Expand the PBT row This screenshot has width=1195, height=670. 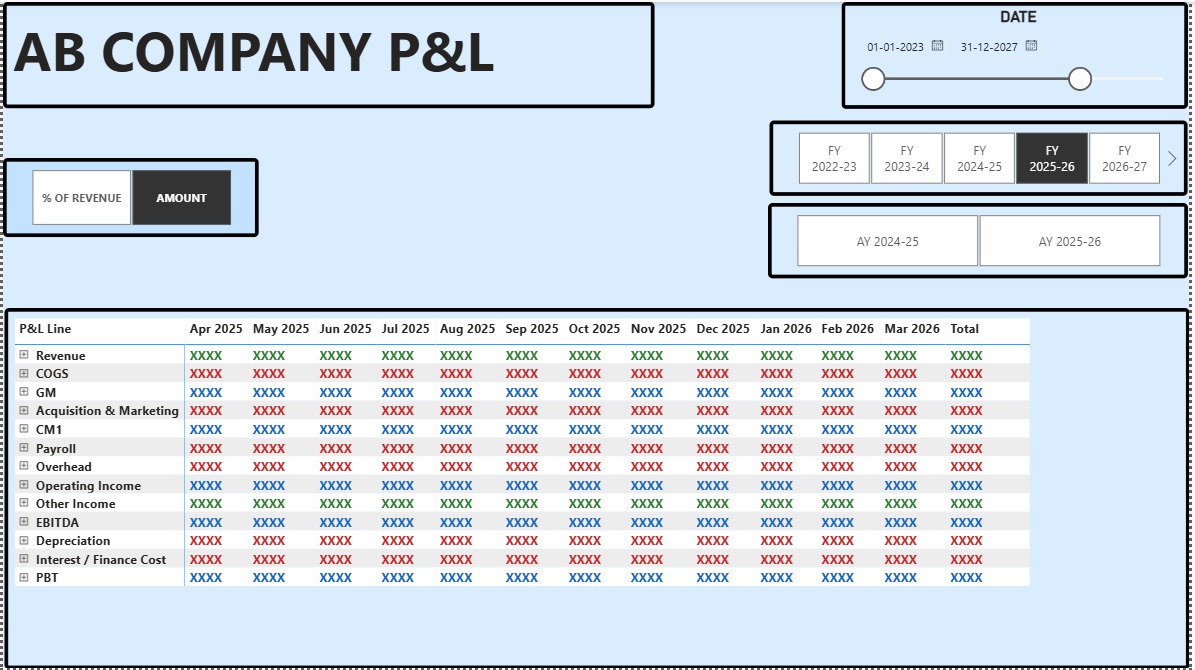click(24, 577)
